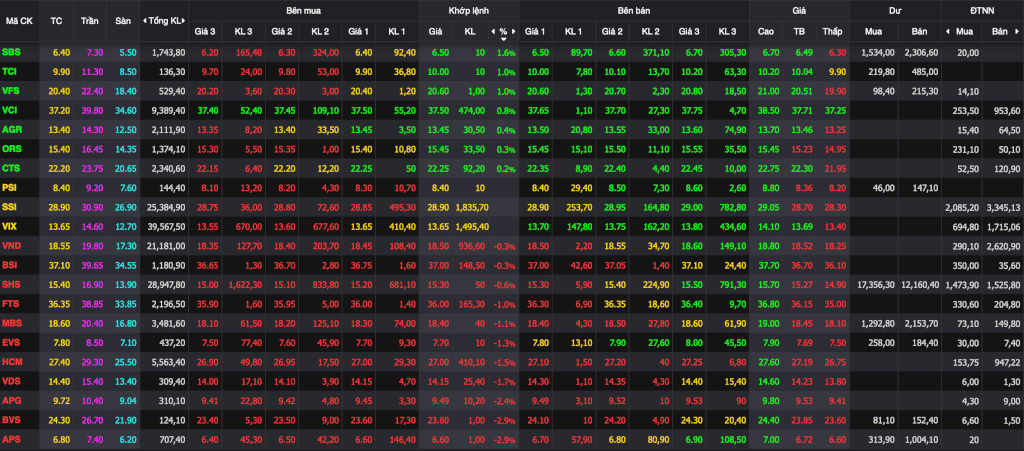Click the Giá 3 header under Bên mua
The image size is (1024, 451).
tap(206, 31)
